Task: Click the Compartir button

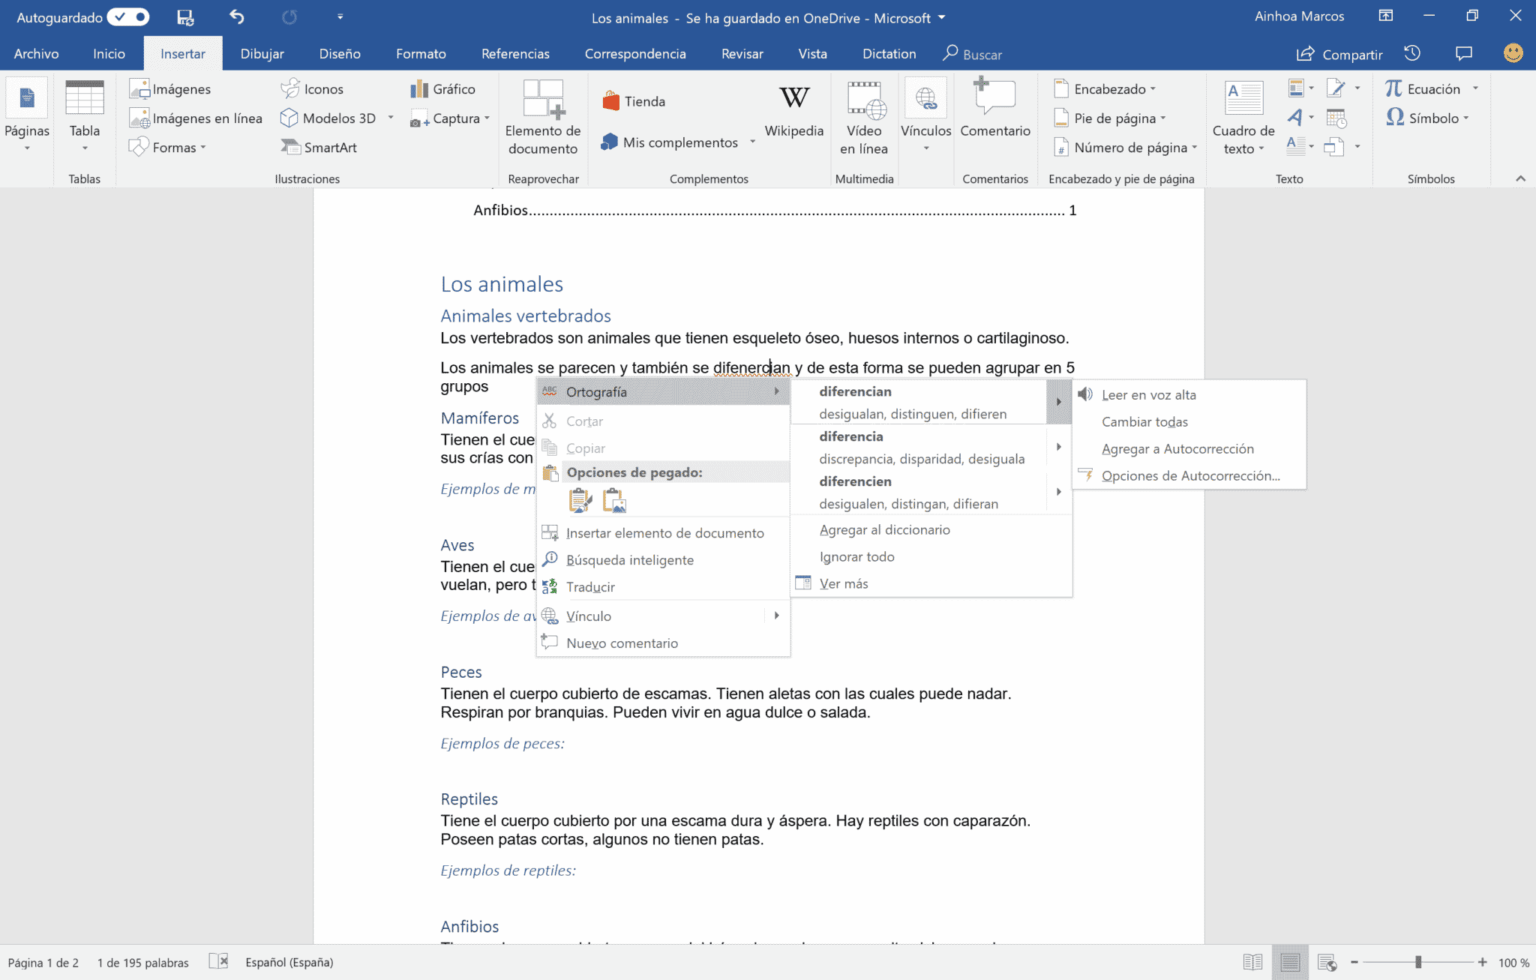Action: click(x=1340, y=54)
